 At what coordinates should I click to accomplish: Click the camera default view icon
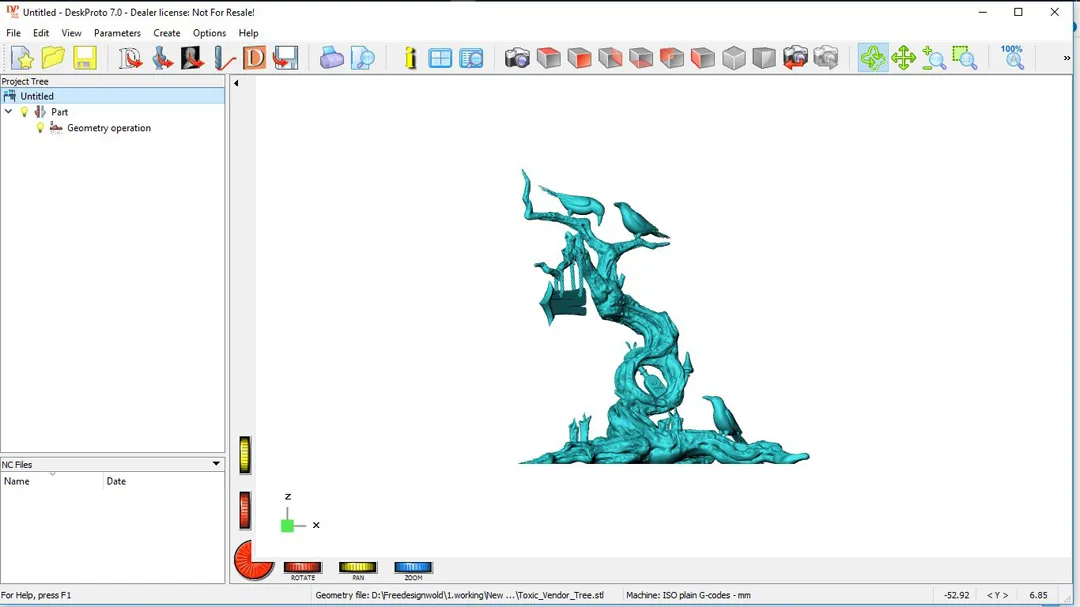point(517,58)
